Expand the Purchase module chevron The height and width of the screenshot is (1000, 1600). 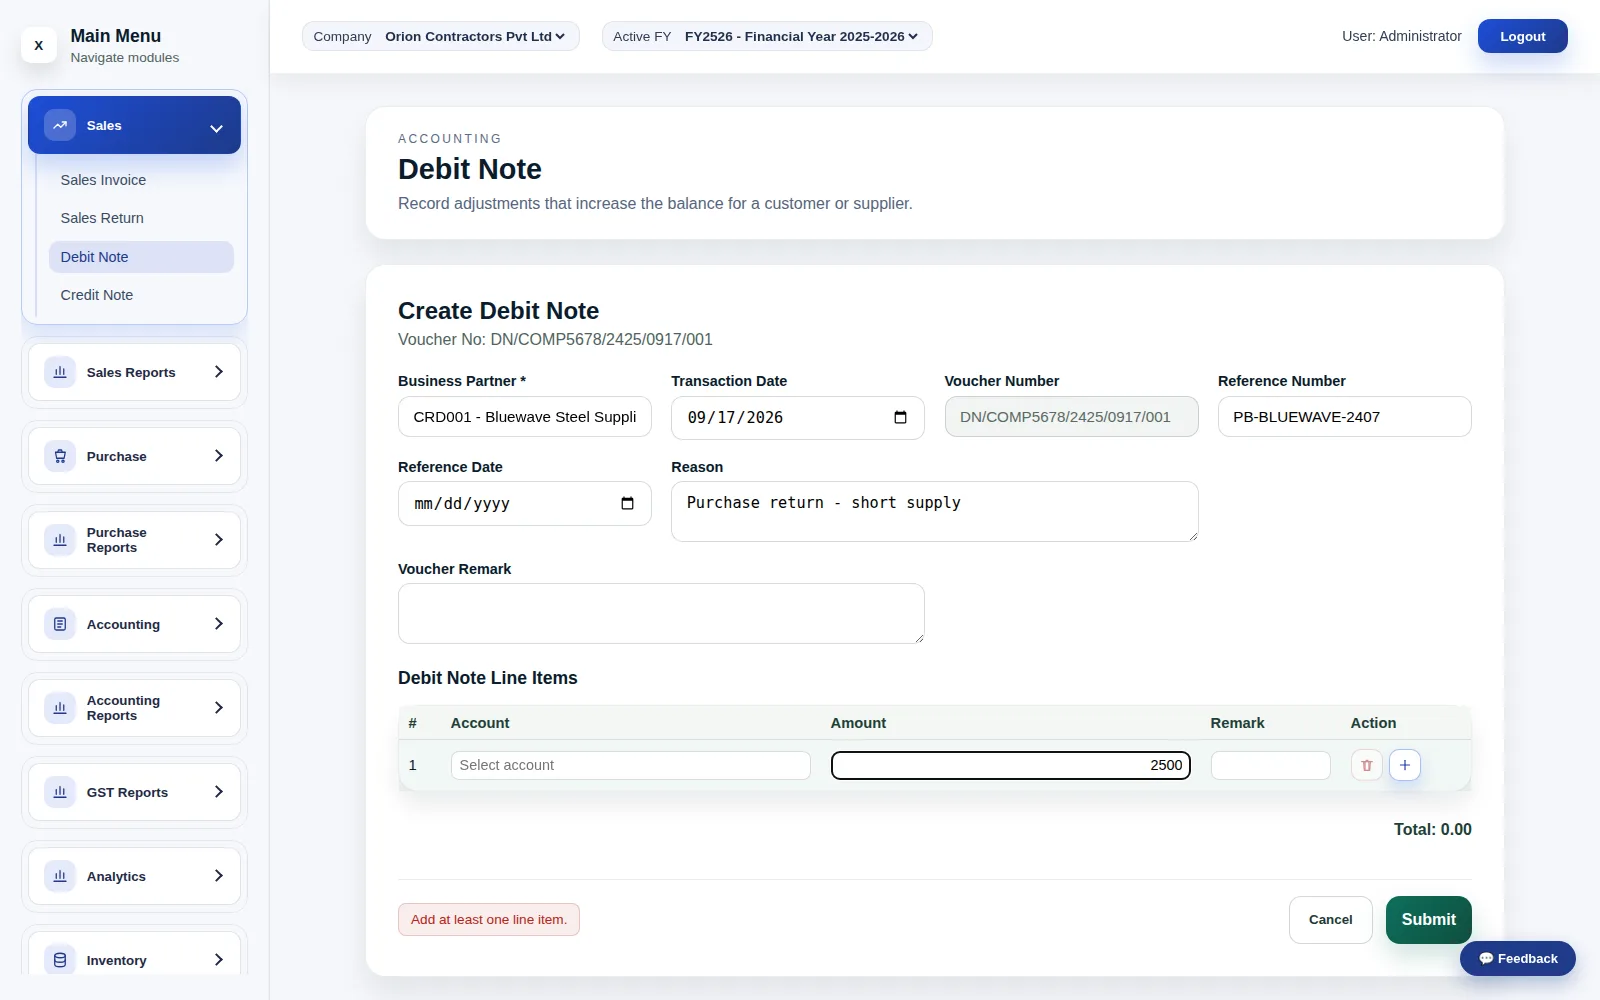click(x=219, y=456)
